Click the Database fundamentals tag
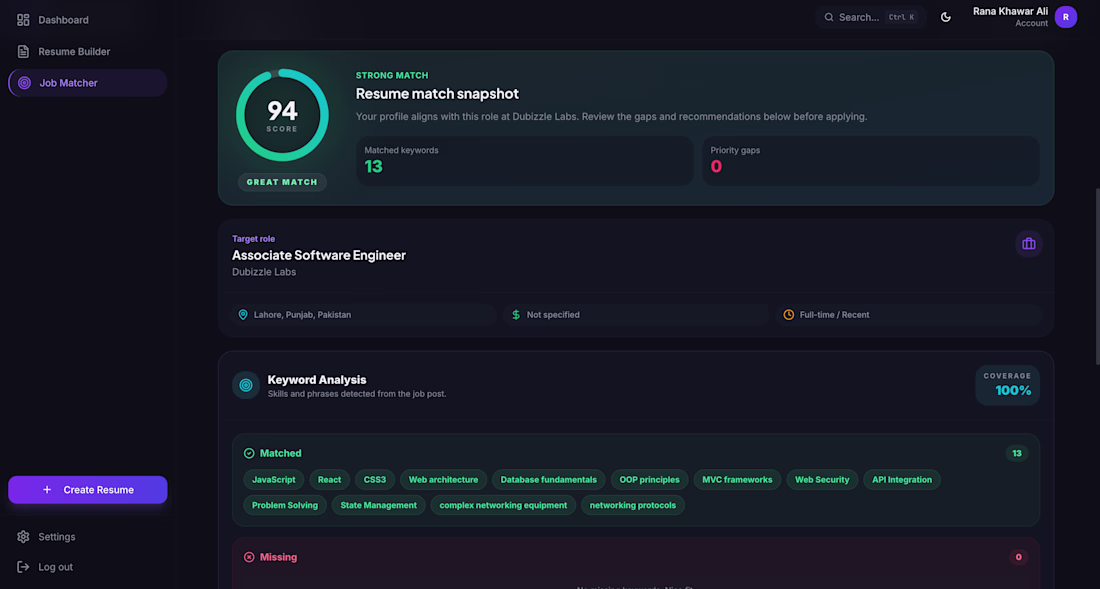Screen dimensions: 1100x589 (x=549, y=480)
